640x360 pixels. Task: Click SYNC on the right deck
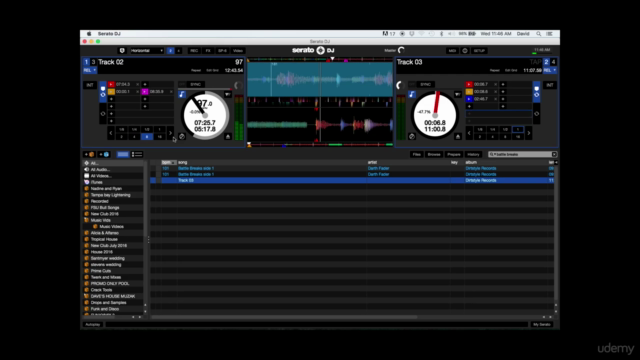click(425, 84)
